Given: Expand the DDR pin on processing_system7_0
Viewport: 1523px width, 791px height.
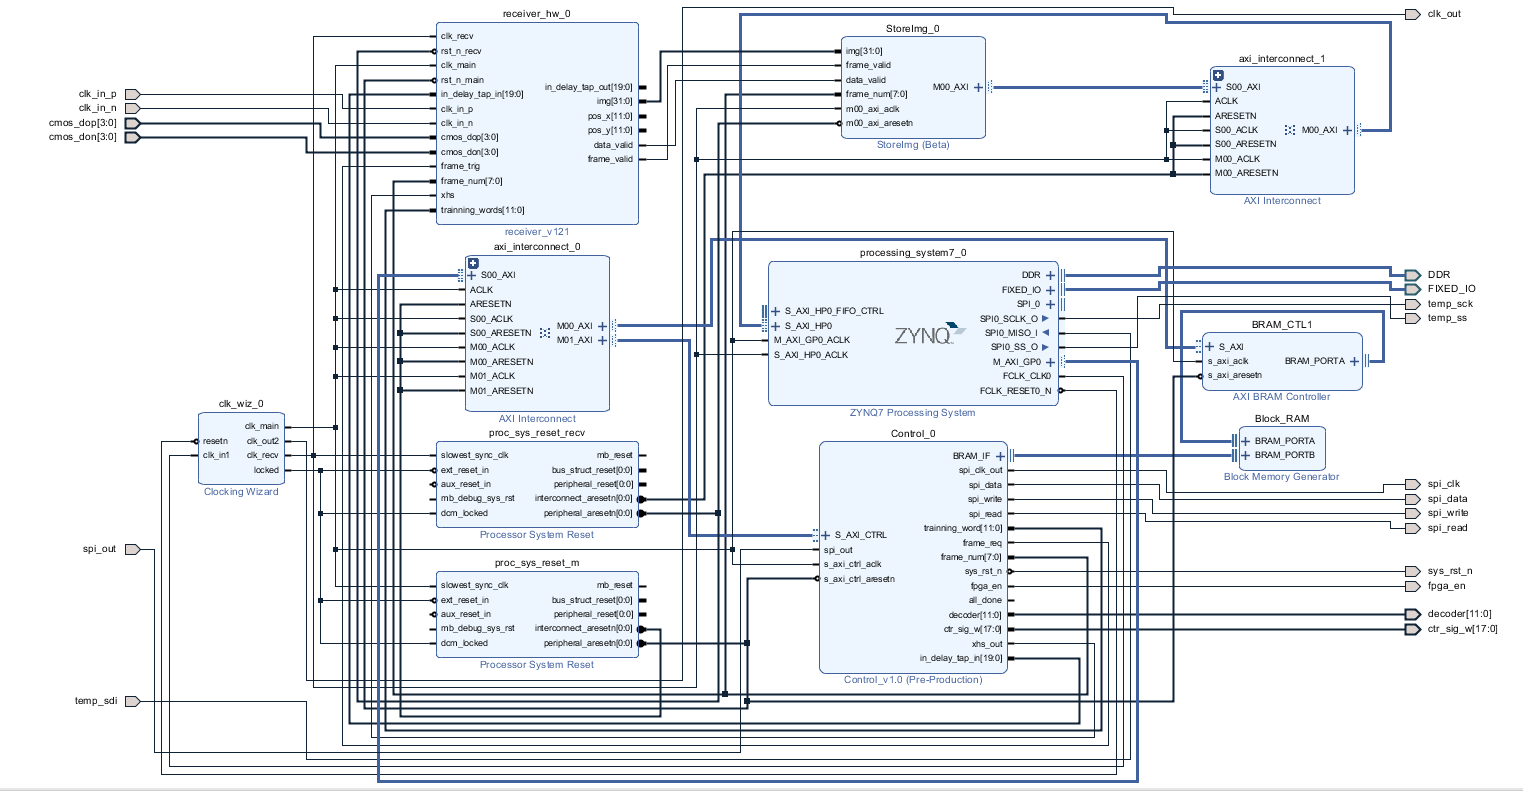Looking at the screenshot, I should click(x=1050, y=275).
